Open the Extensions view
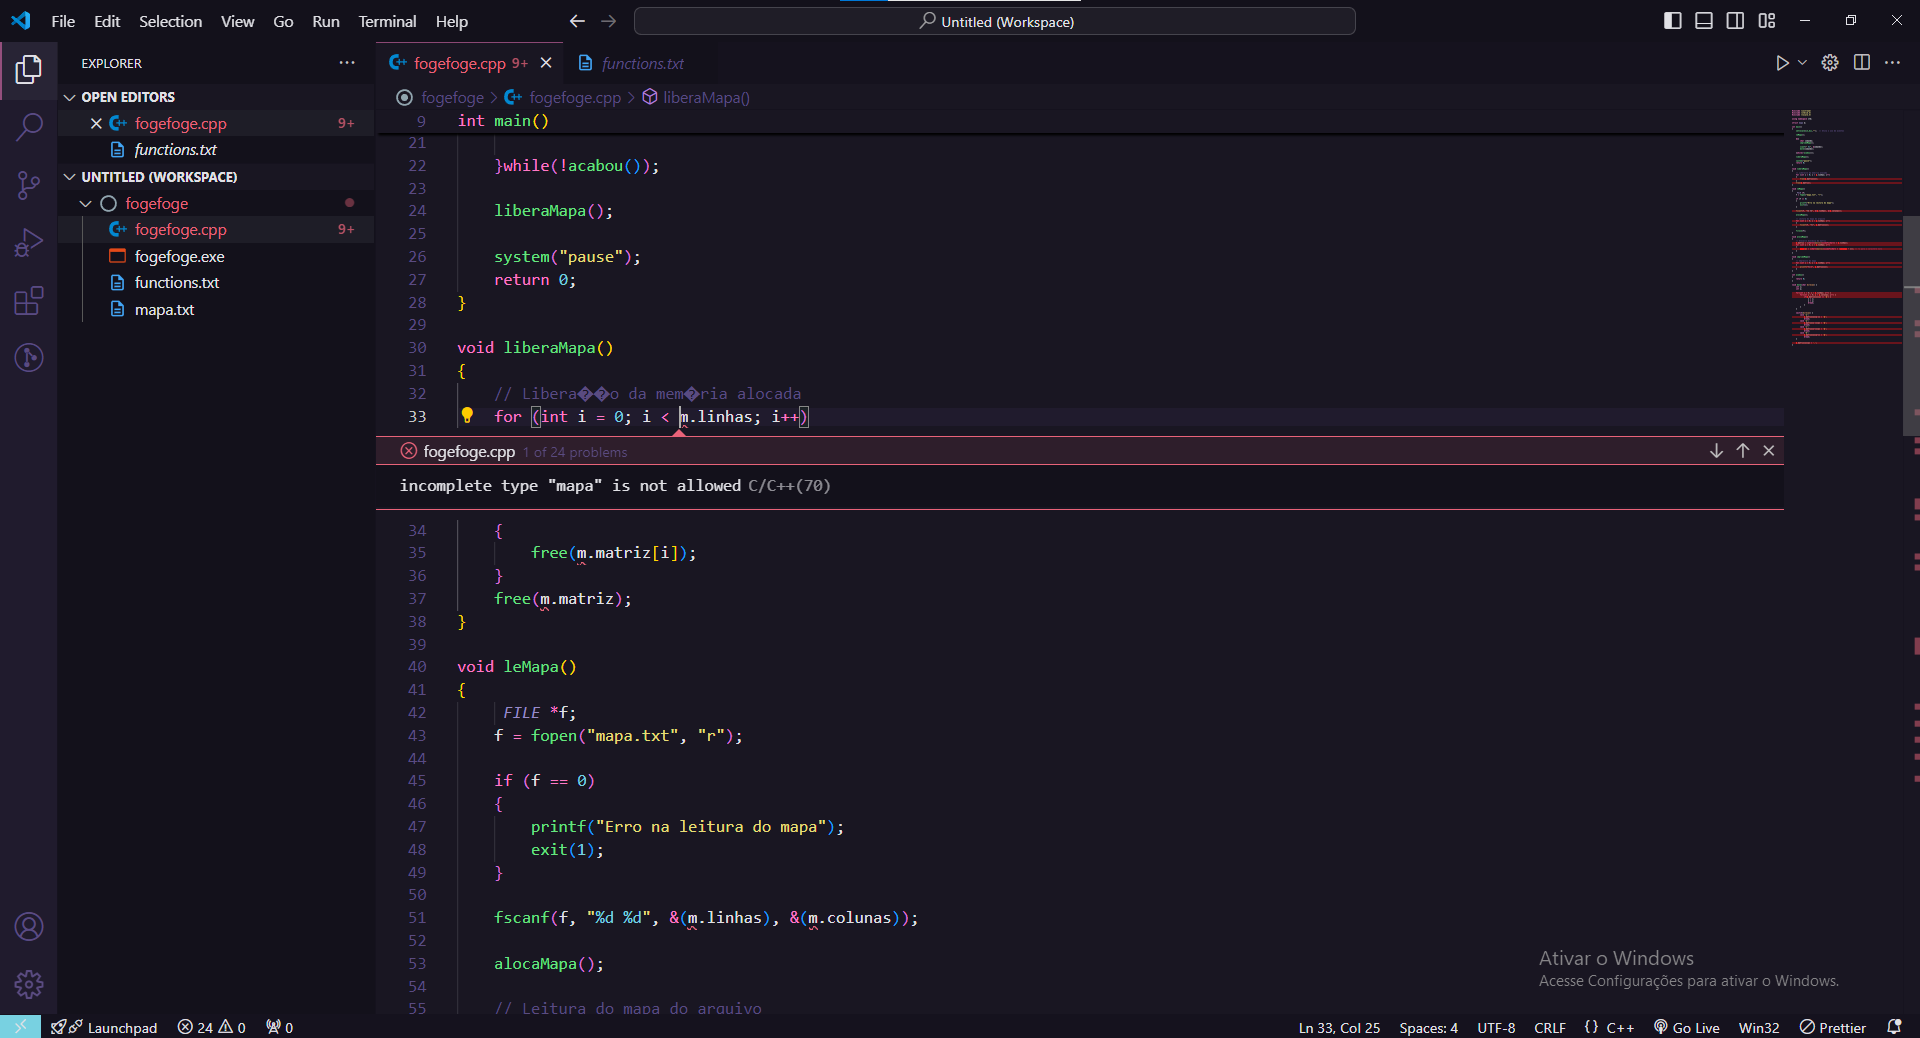 point(29,300)
